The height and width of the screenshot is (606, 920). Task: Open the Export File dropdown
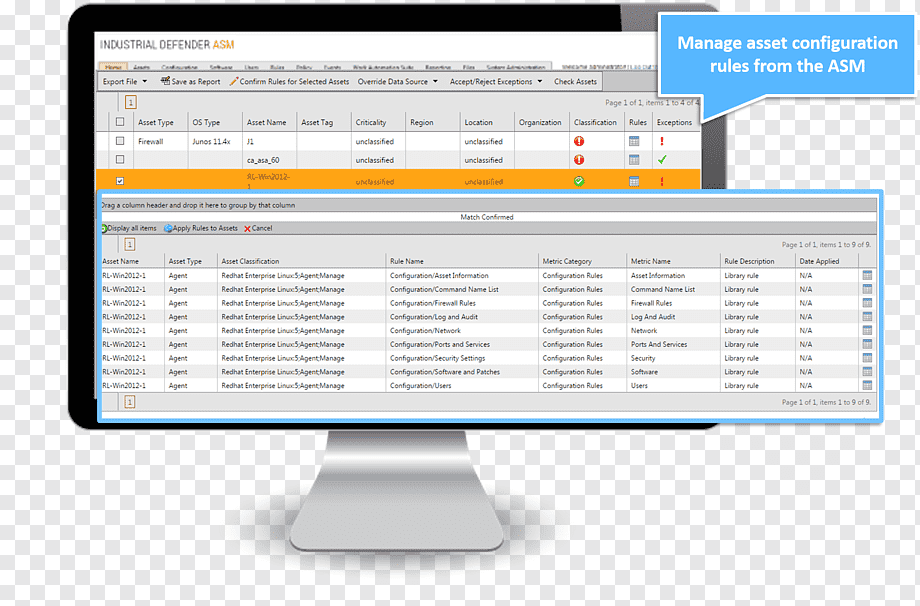coord(125,82)
